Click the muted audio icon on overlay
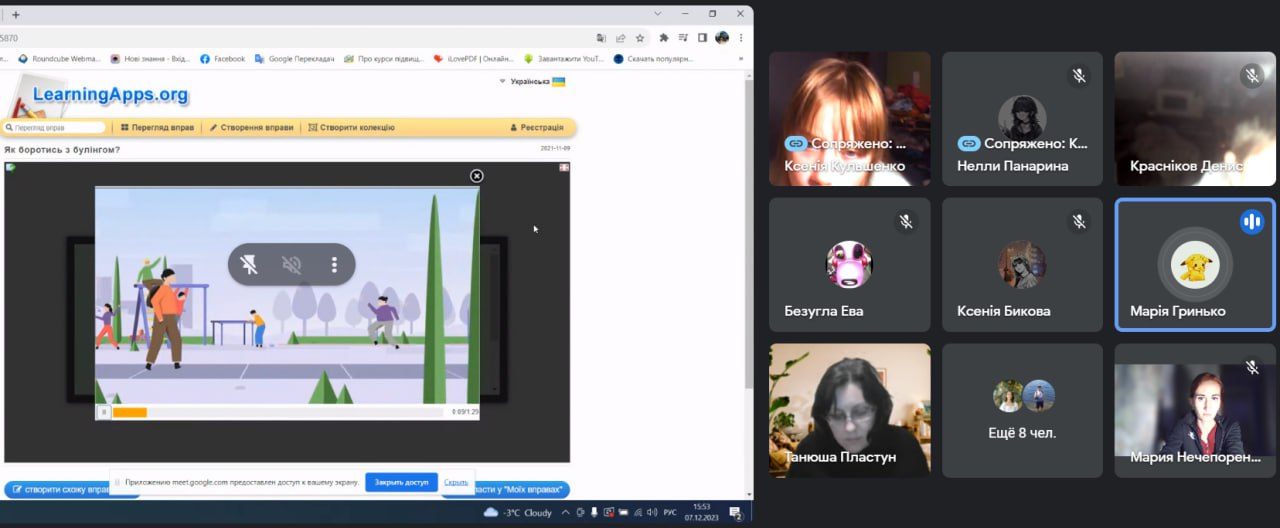Screen dimensions: 1280x528 (x=291, y=265)
